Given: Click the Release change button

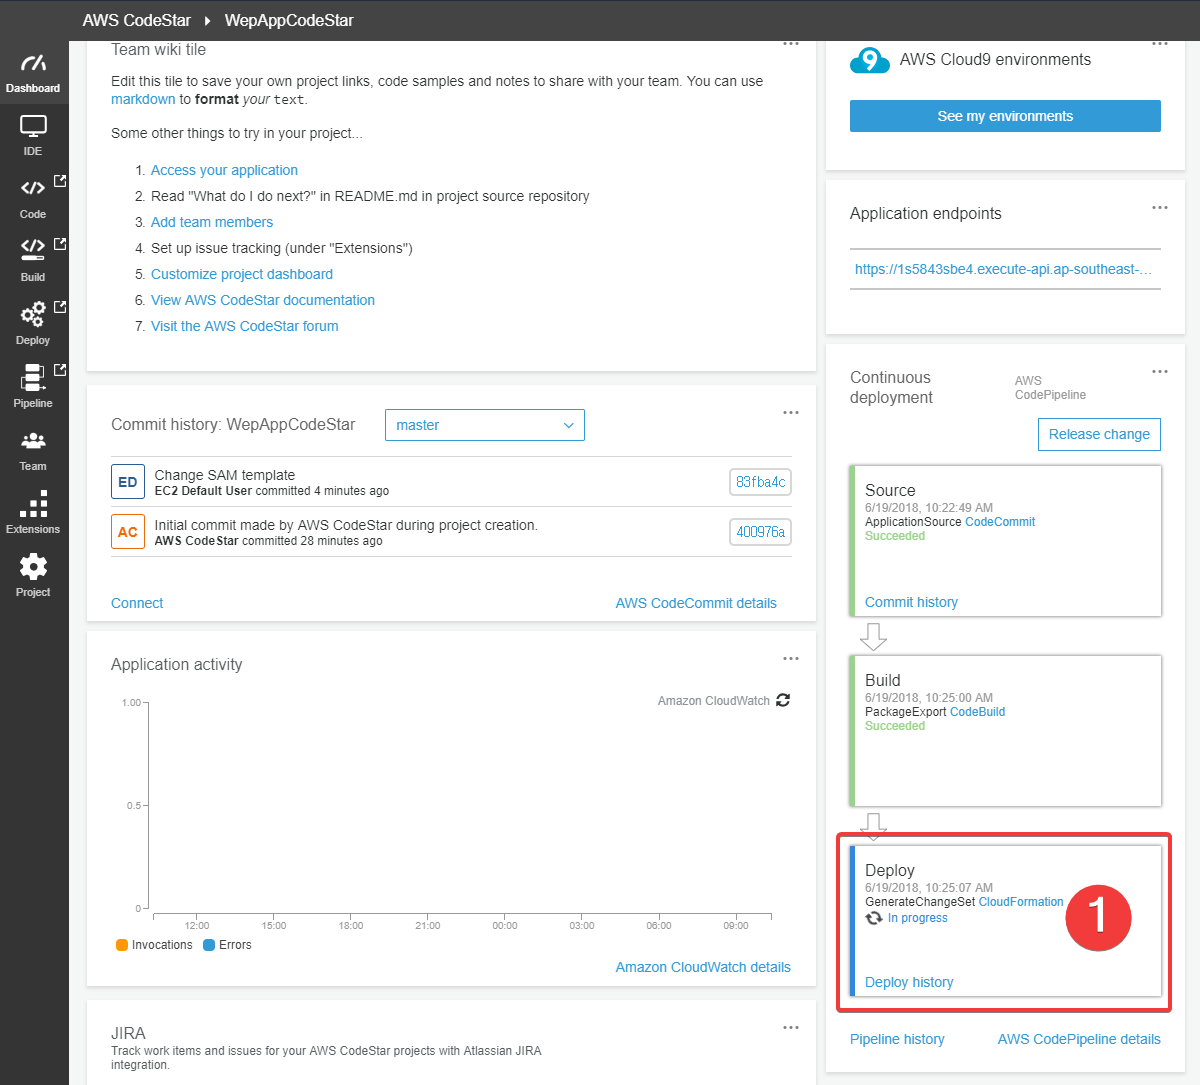Looking at the screenshot, I should click(x=1099, y=434).
